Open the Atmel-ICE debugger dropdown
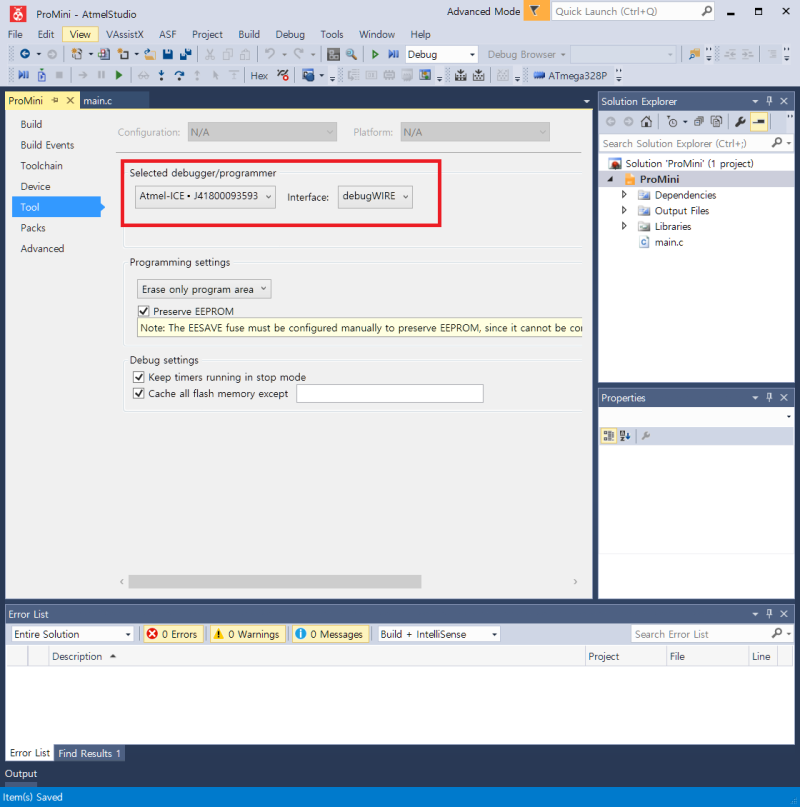This screenshot has width=800, height=807. click(205, 197)
